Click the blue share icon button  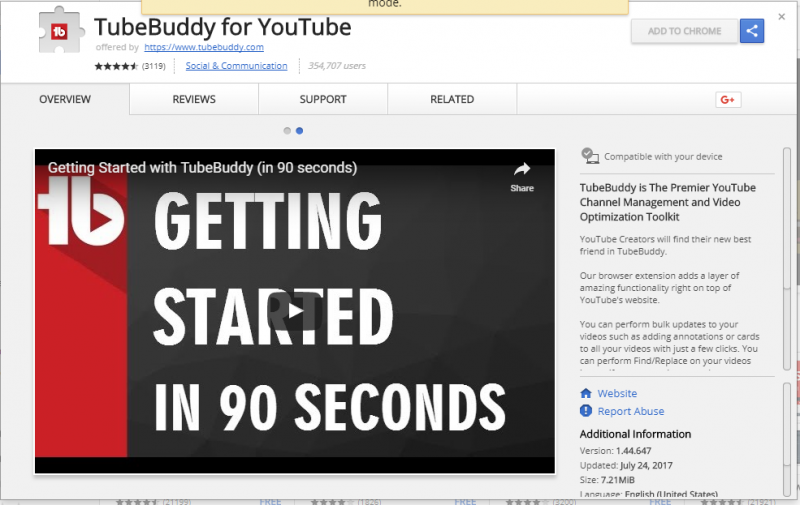(752, 31)
